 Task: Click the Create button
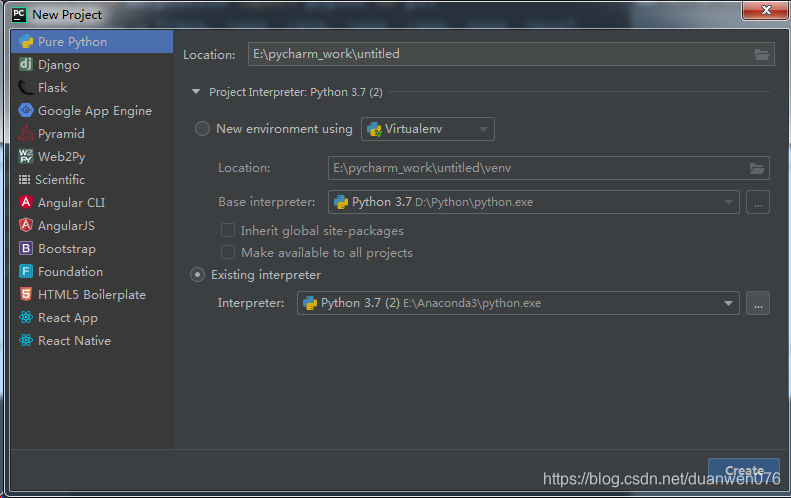click(744, 470)
